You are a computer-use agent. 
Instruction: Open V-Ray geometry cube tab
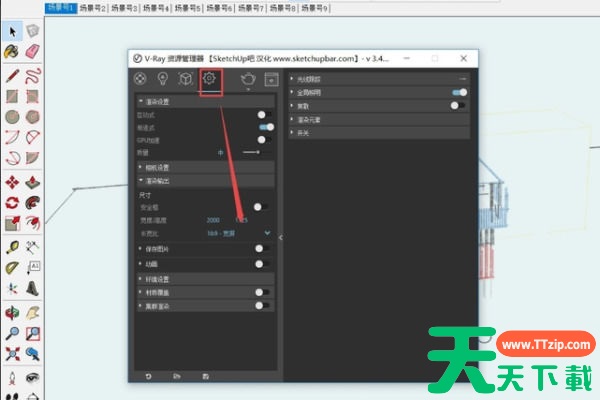(186, 79)
